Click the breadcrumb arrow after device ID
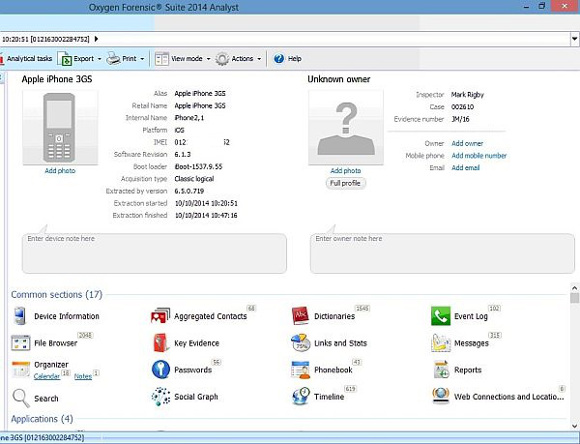580x444 pixels. (96, 39)
